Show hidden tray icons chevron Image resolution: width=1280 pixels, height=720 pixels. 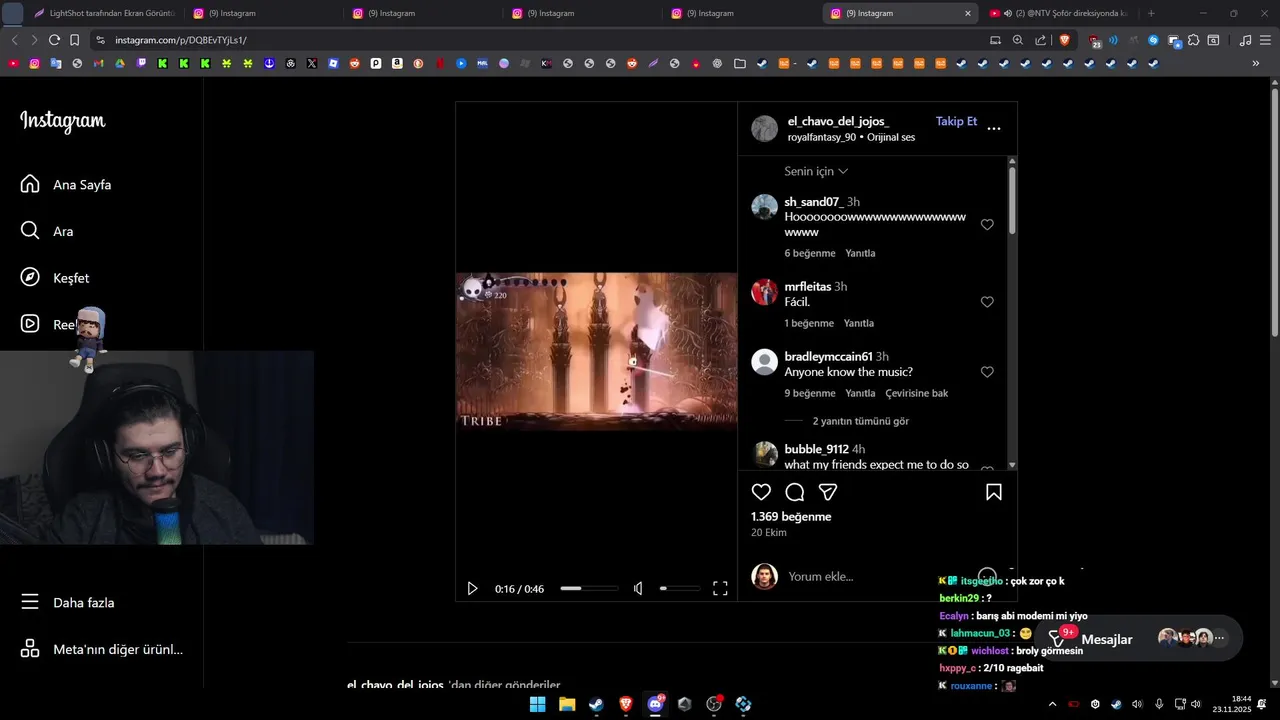(1052, 704)
